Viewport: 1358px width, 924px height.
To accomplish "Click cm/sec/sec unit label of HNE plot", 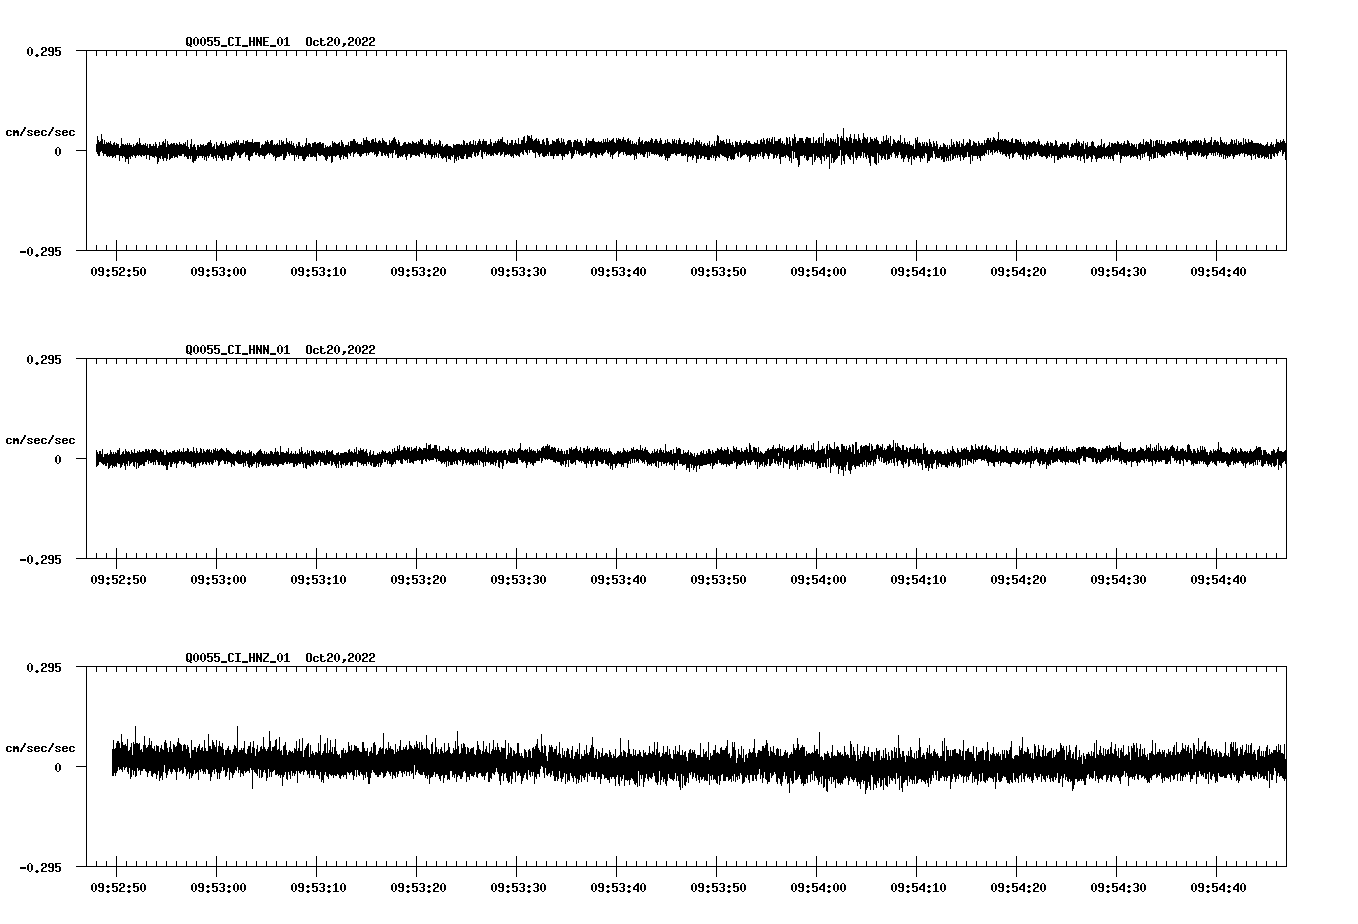I will click(x=40, y=132).
